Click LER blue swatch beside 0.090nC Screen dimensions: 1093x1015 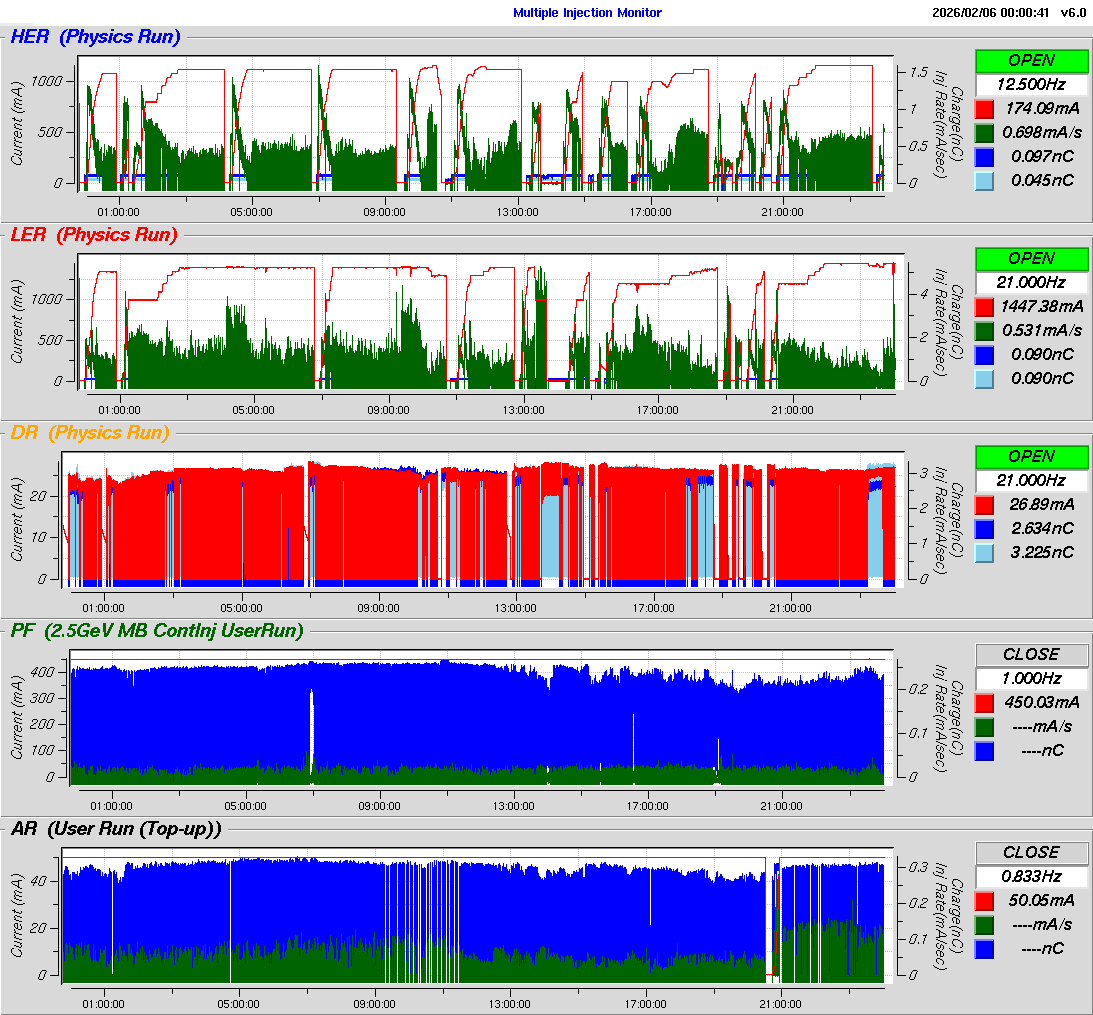tap(984, 355)
